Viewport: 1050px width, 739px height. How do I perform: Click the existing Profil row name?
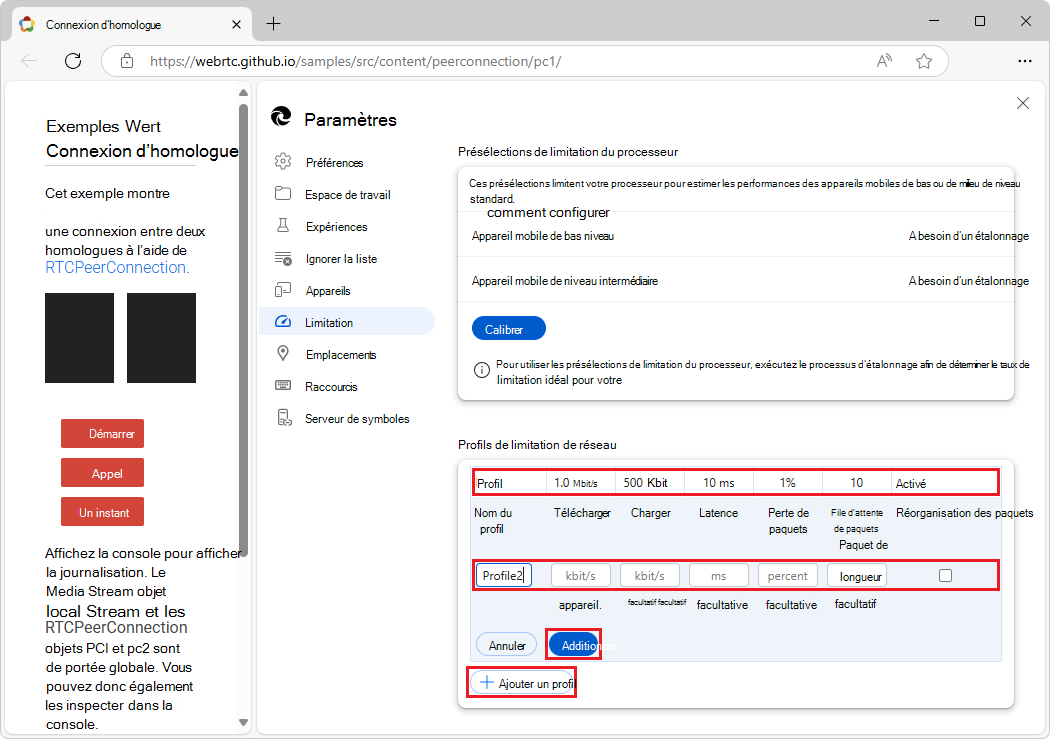click(490, 483)
